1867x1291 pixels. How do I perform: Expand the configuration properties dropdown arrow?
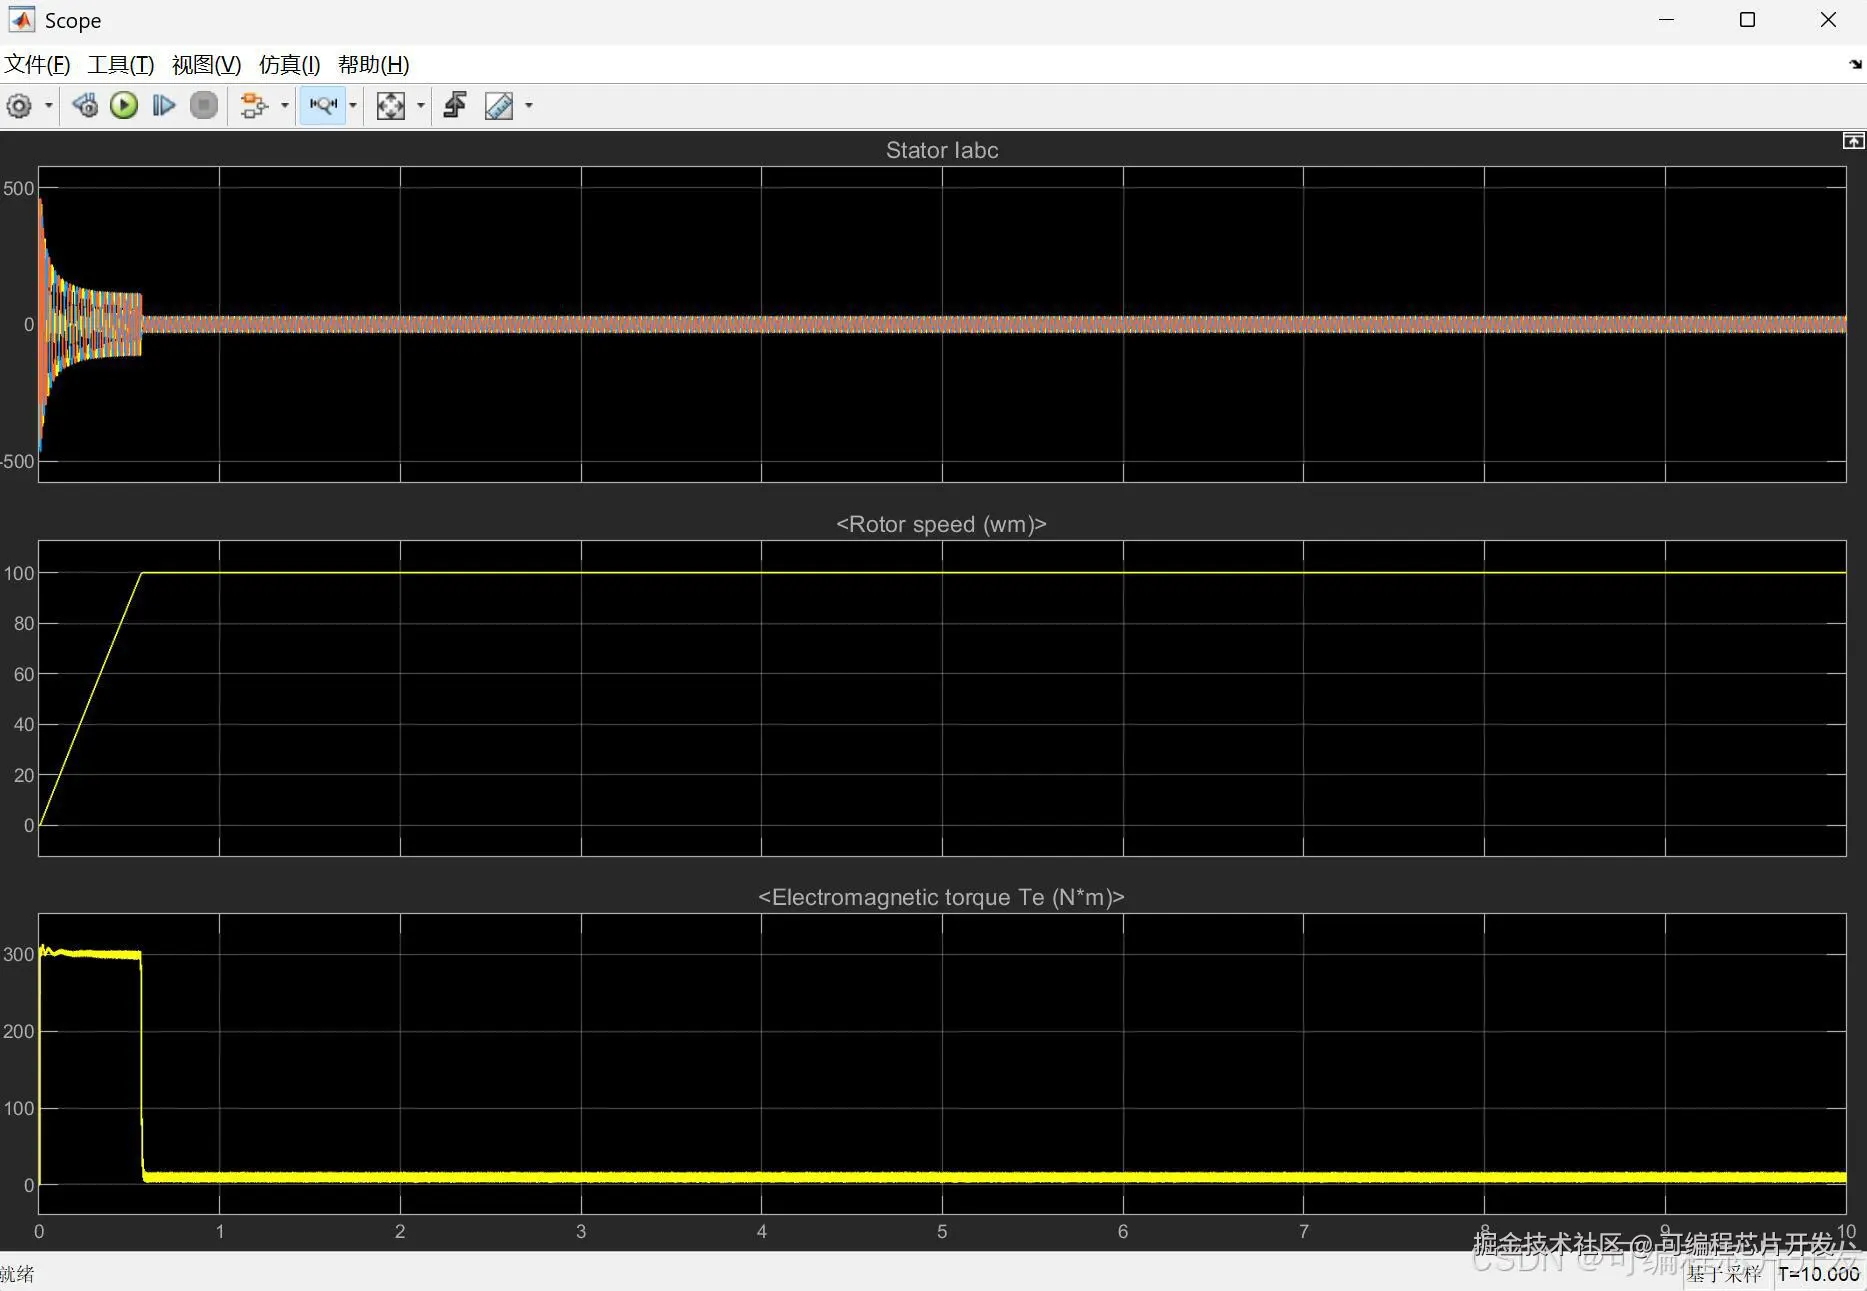[48, 105]
